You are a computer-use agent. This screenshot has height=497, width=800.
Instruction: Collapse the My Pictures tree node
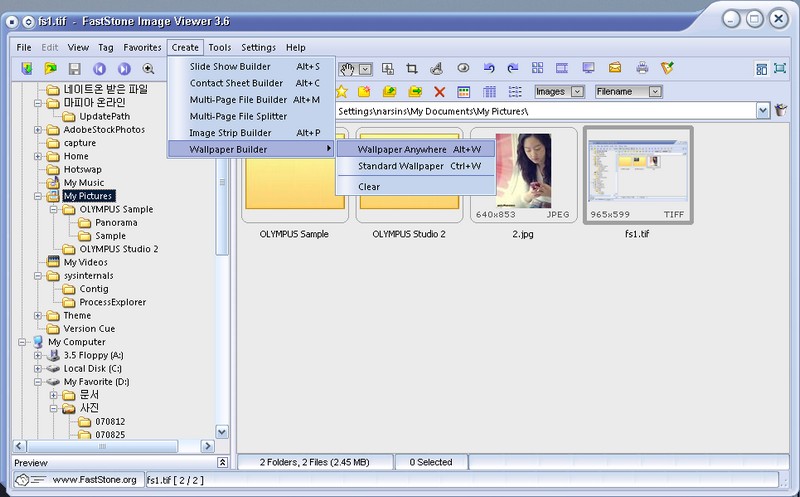click(38, 196)
